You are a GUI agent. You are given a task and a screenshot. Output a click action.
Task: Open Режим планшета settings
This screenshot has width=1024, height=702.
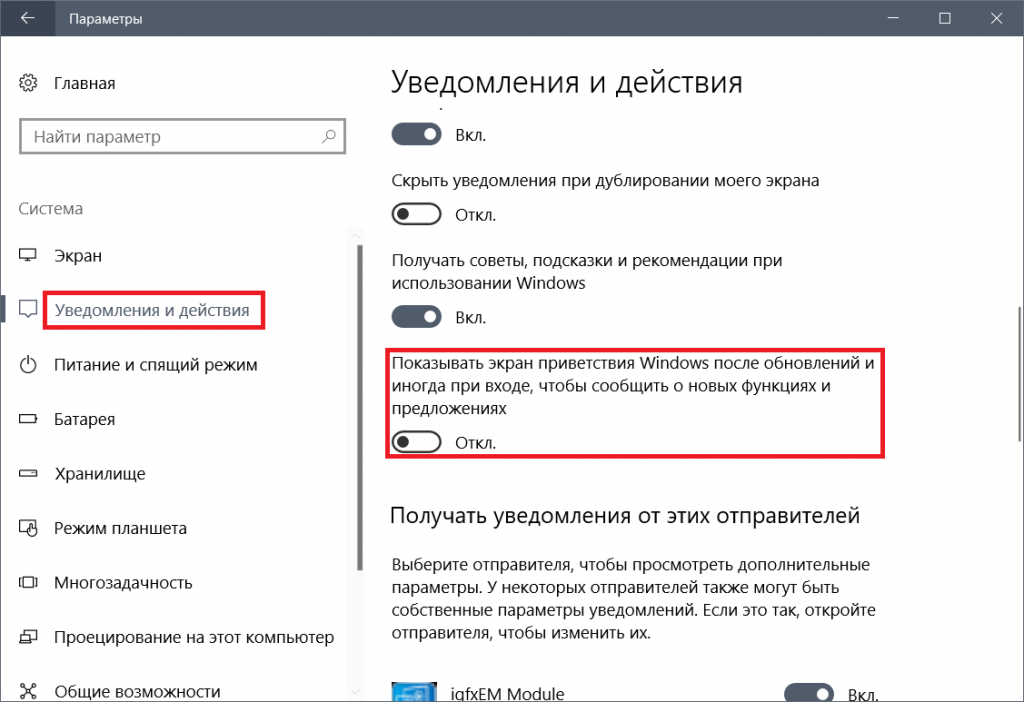[120, 528]
